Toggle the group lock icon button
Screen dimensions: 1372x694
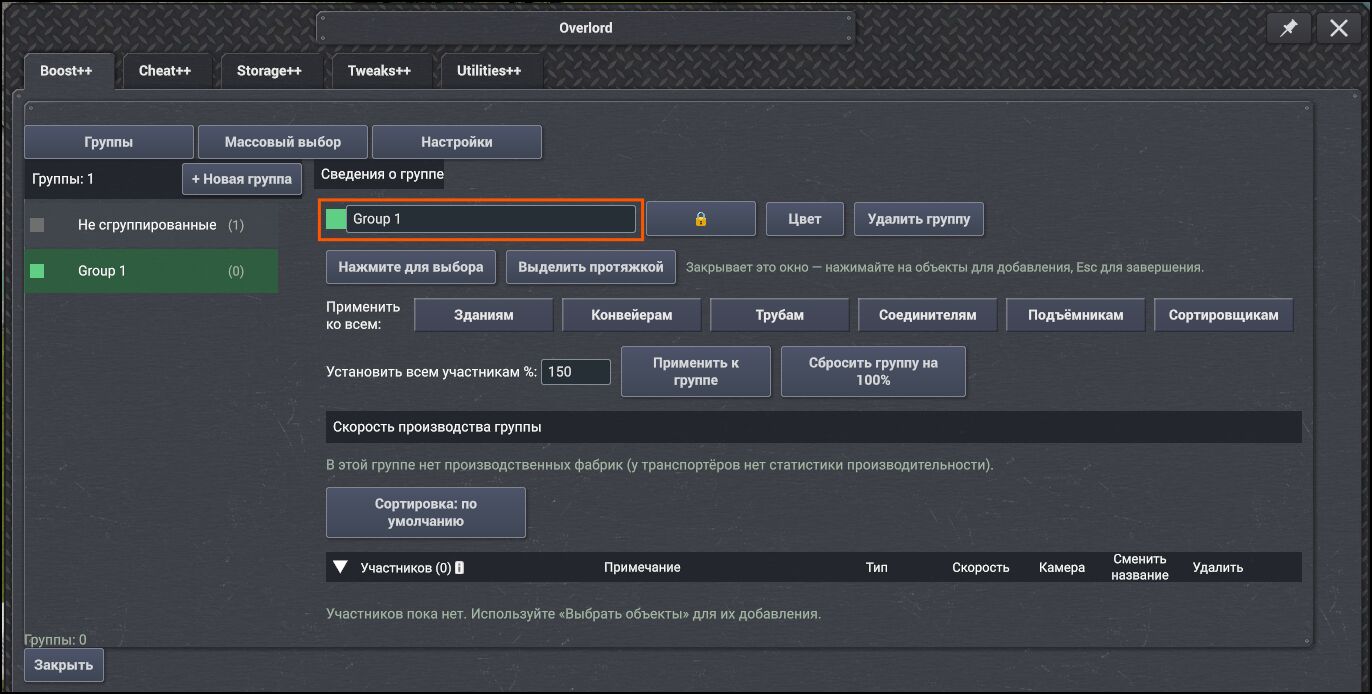pyautogui.click(x=701, y=219)
